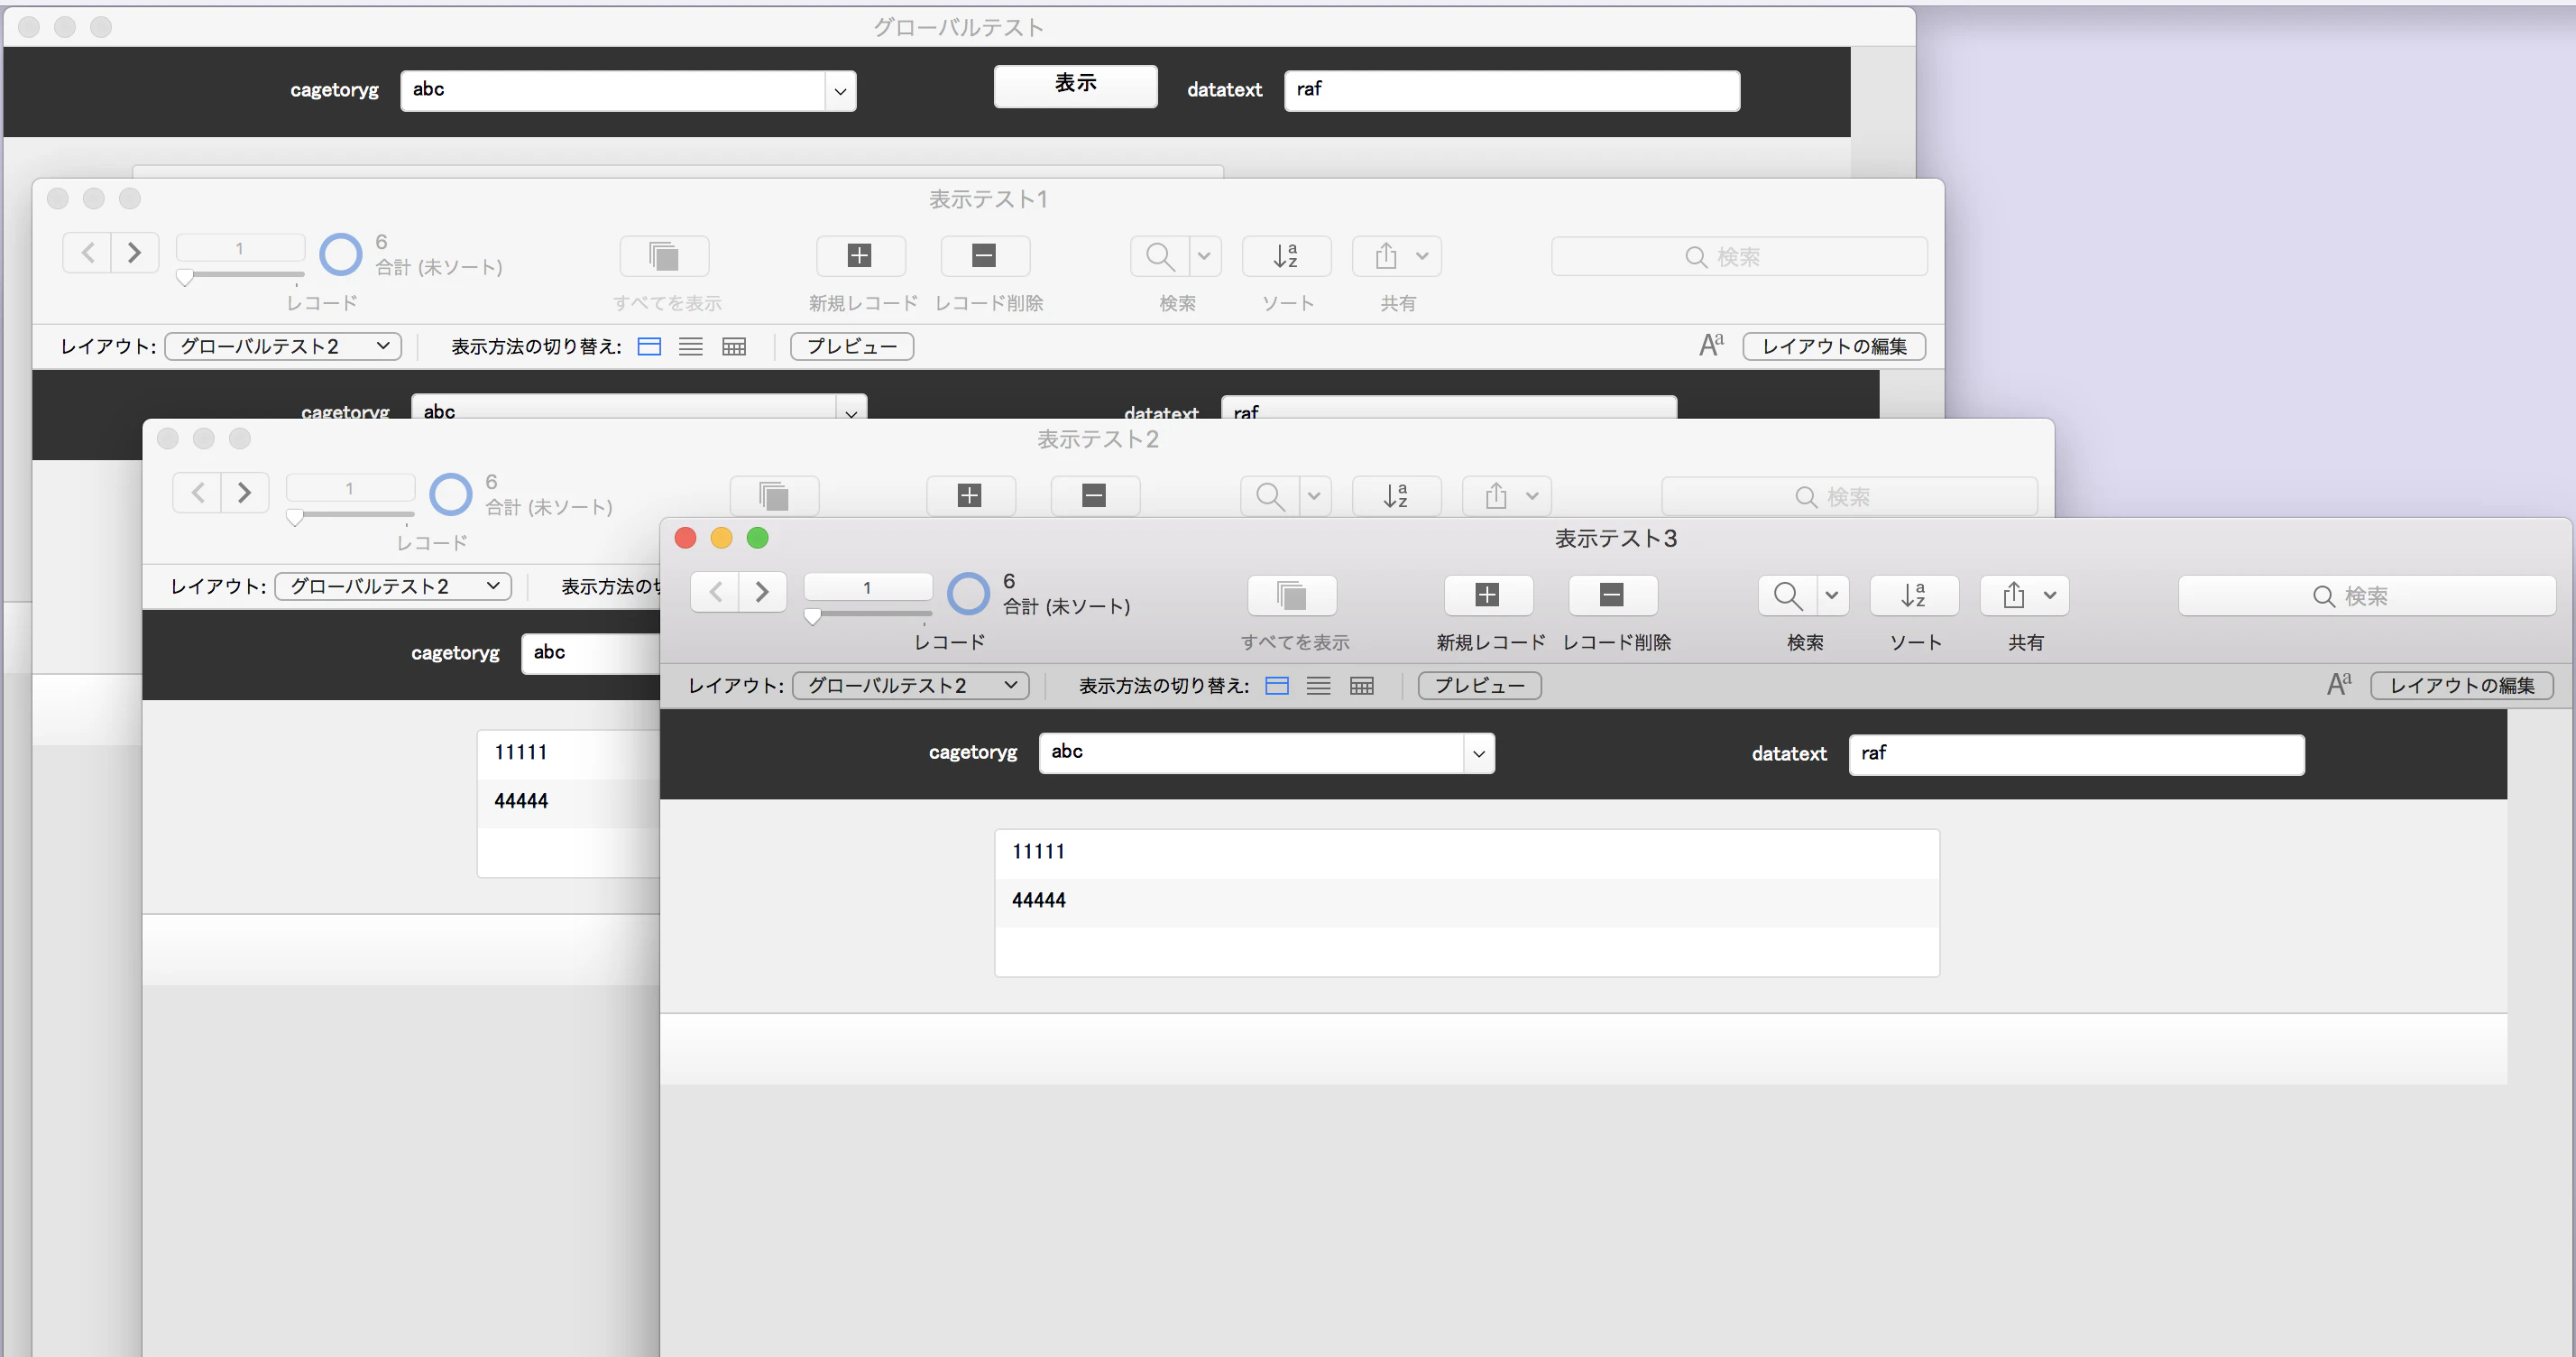Click プレビュー button in 表示テスト1
The width and height of the screenshot is (2576, 1357).
pos(852,346)
